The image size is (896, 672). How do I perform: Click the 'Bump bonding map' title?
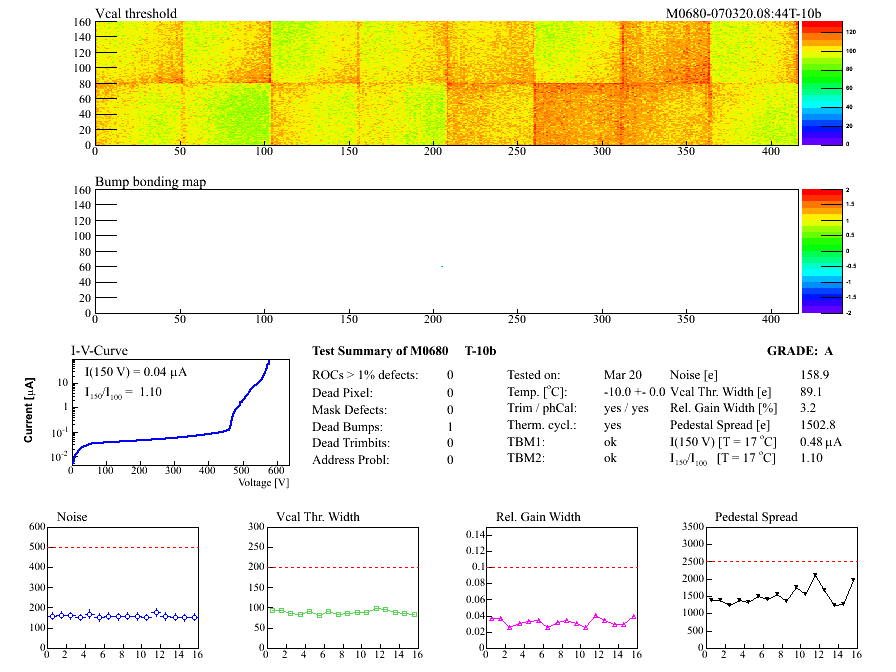point(150,182)
